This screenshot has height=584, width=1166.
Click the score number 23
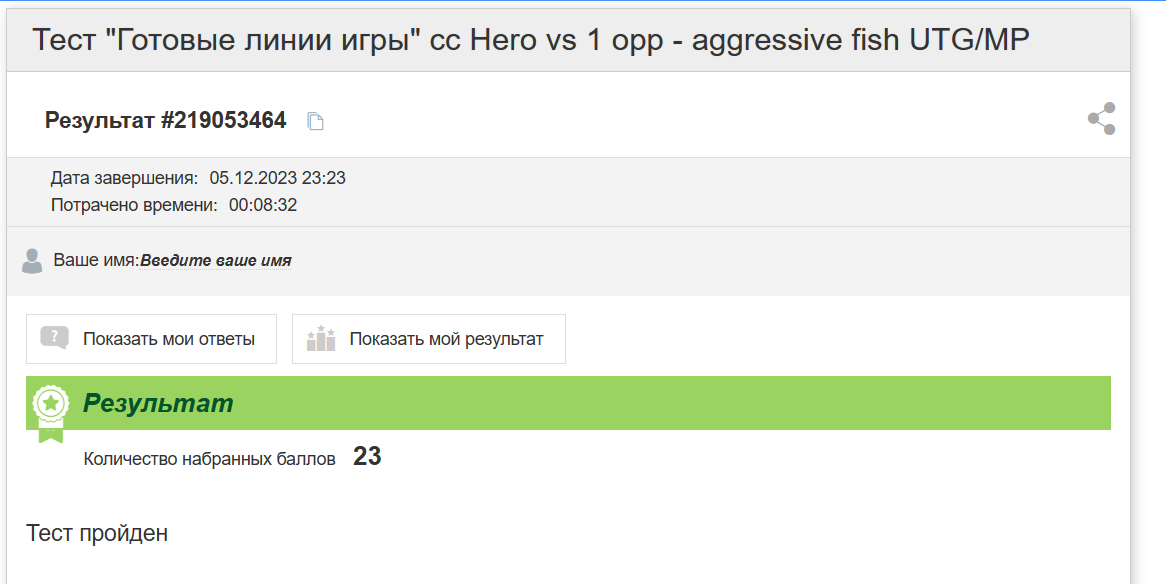tap(367, 456)
